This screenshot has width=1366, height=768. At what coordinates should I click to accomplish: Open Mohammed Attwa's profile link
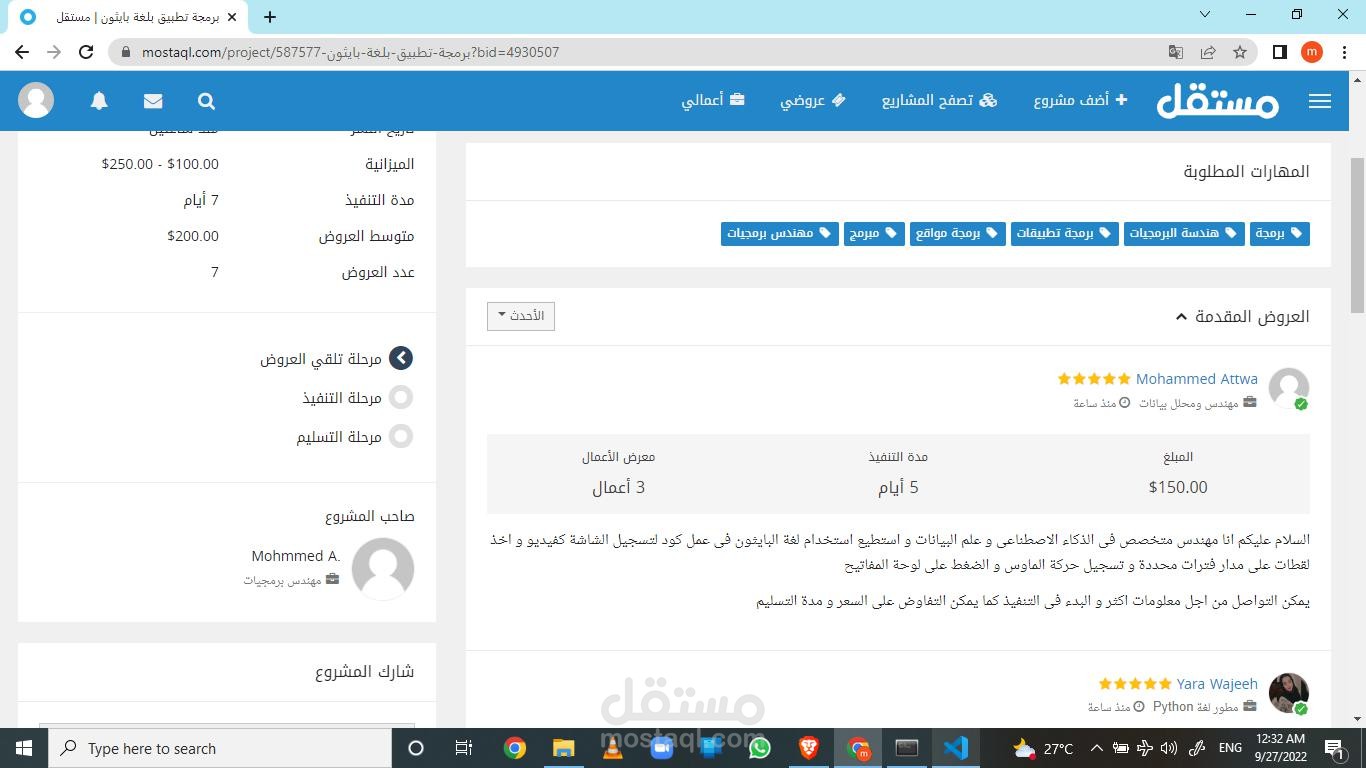pos(1197,379)
